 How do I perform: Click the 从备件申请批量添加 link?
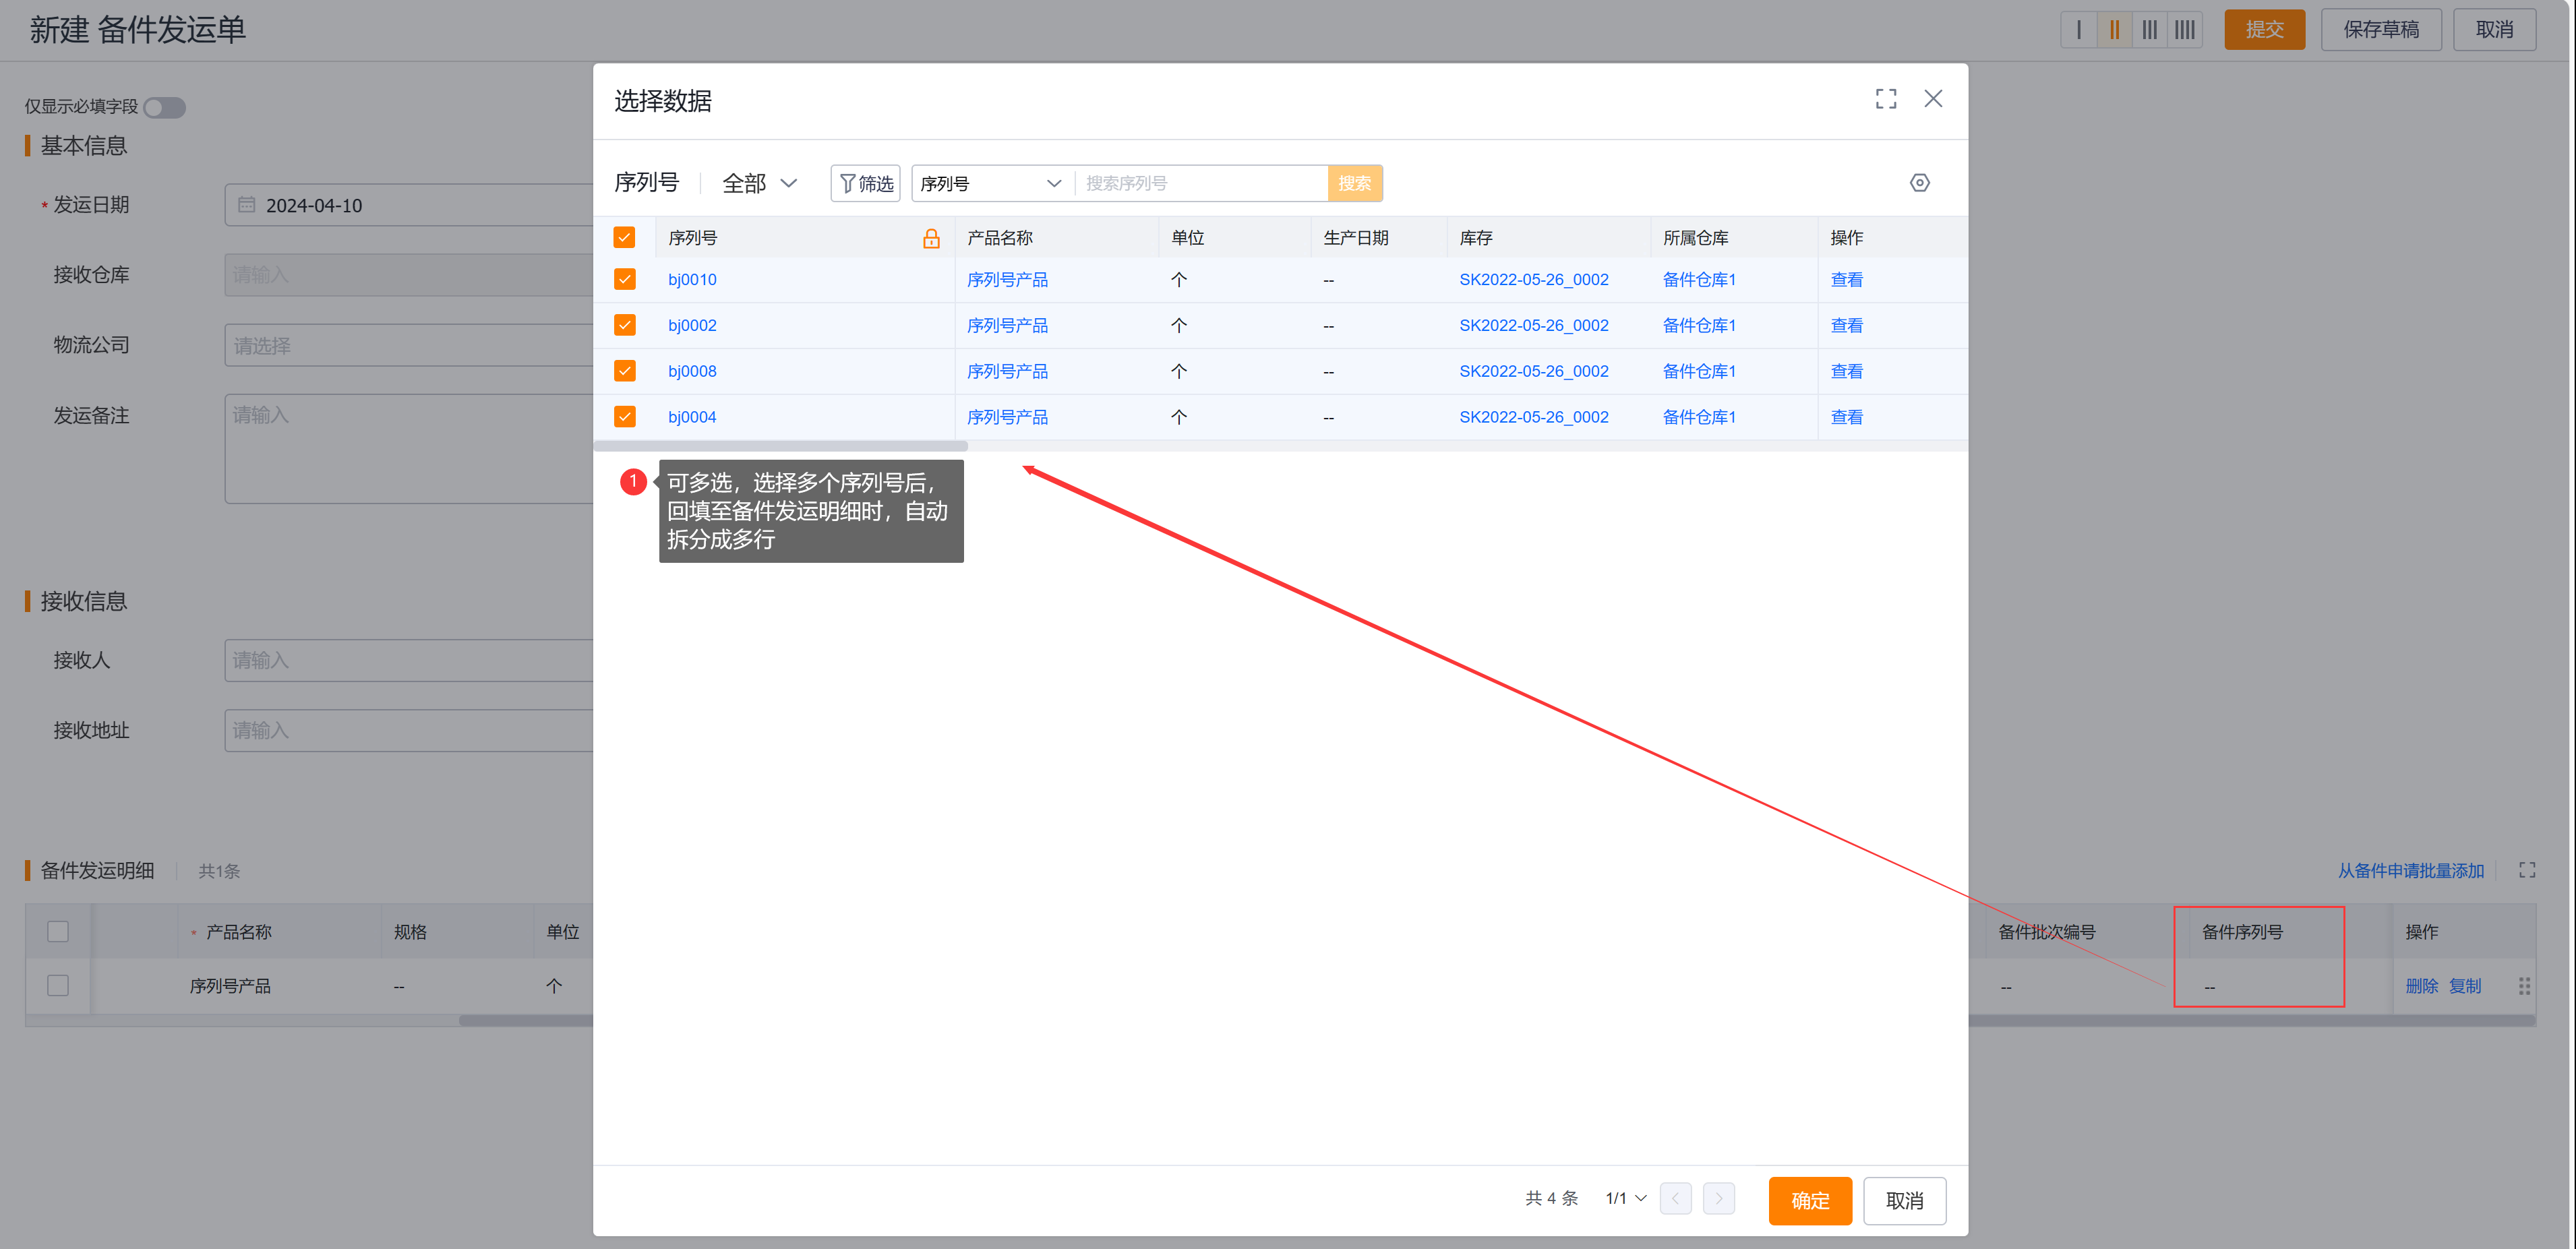click(2411, 870)
